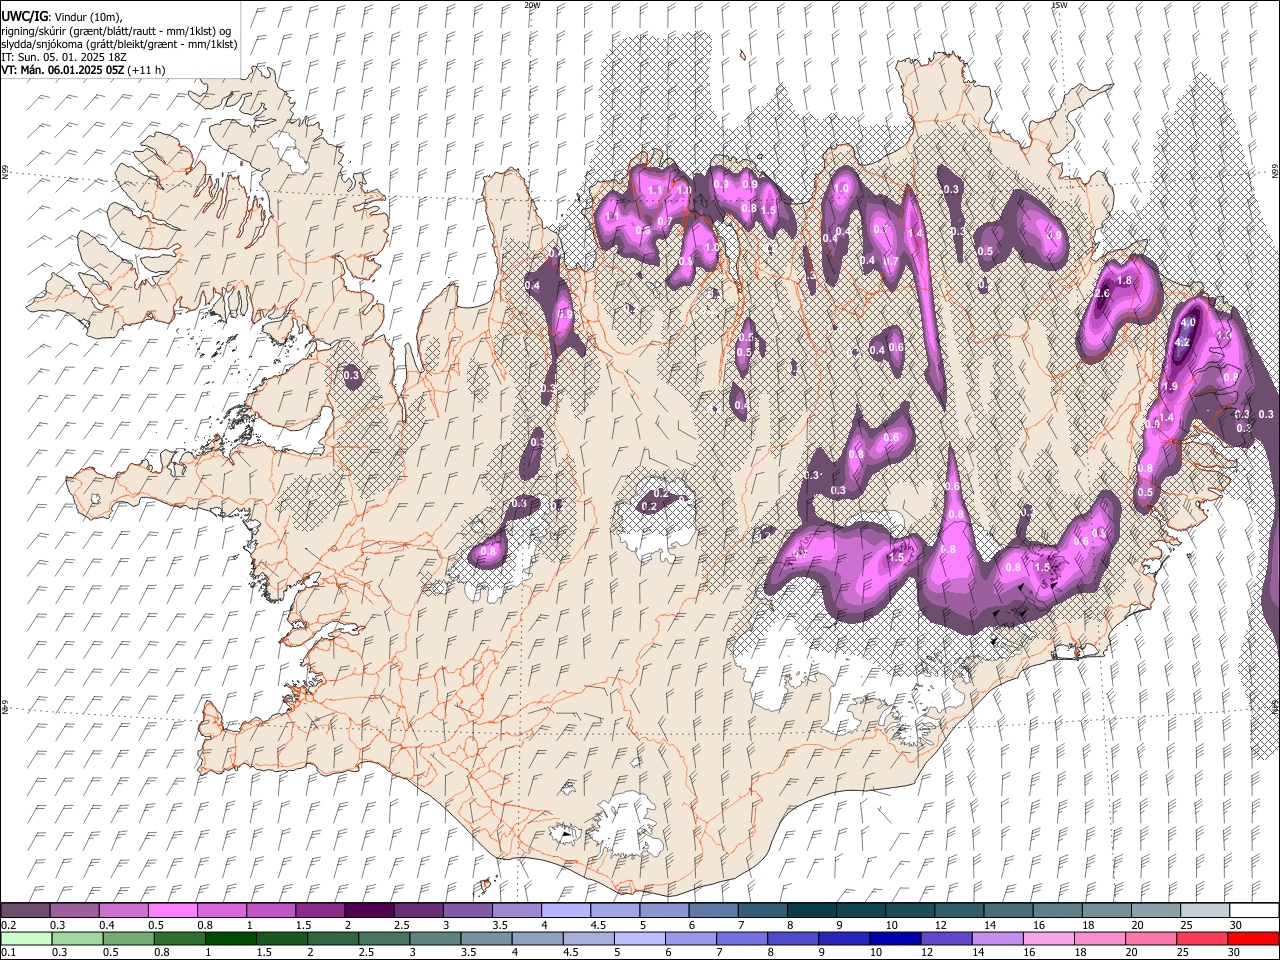Click the 1.8 snowfall value on map
1280x960 pixels.
click(x=1124, y=281)
